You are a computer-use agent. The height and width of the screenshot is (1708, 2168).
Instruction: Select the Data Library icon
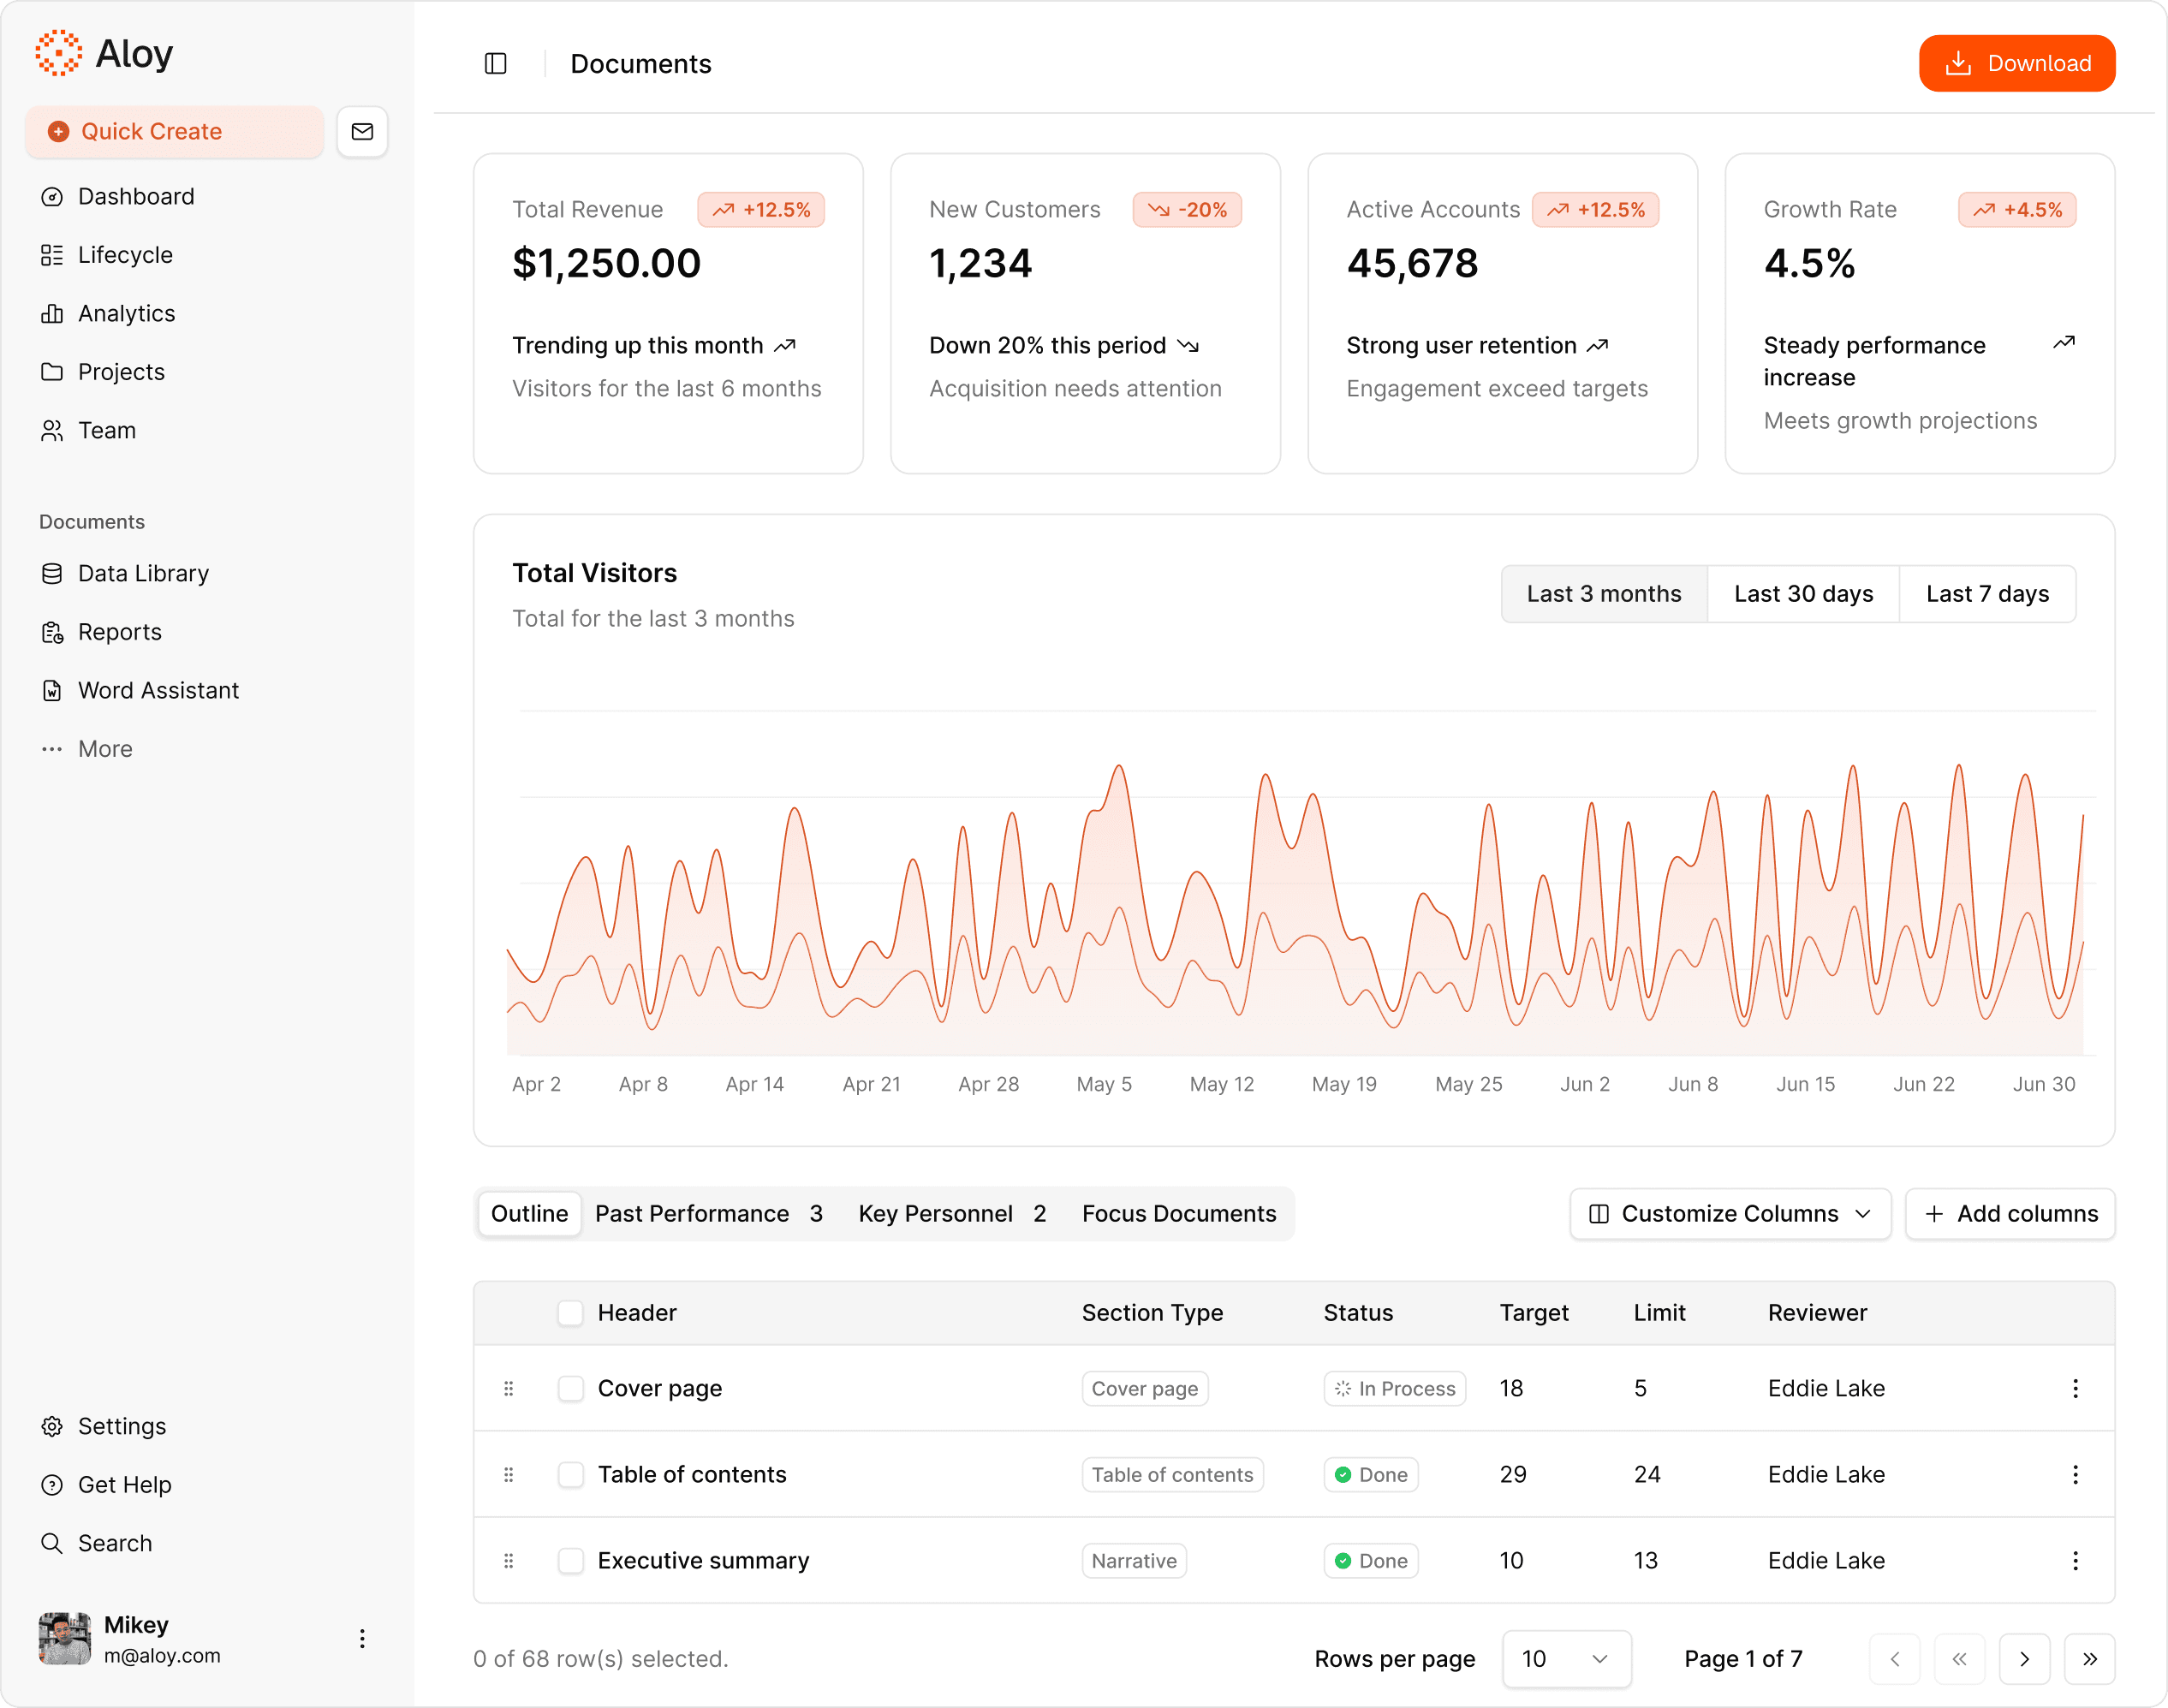point(53,573)
